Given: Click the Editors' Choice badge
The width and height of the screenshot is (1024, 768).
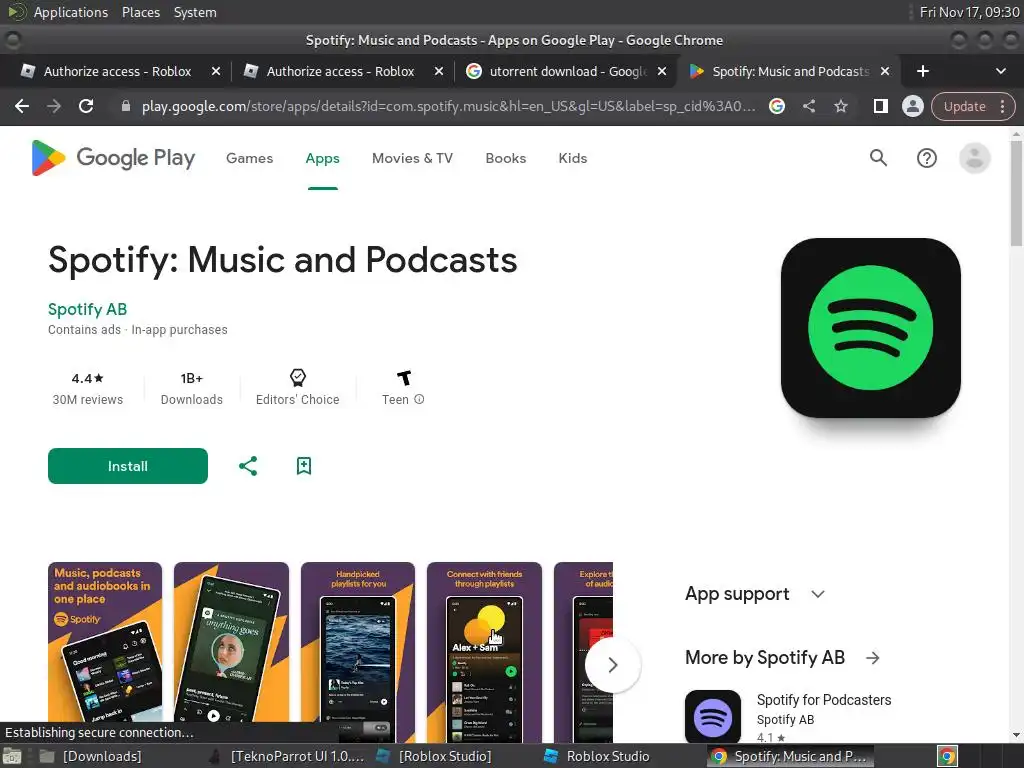Looking at the screenshot, I should pos(297,387).
